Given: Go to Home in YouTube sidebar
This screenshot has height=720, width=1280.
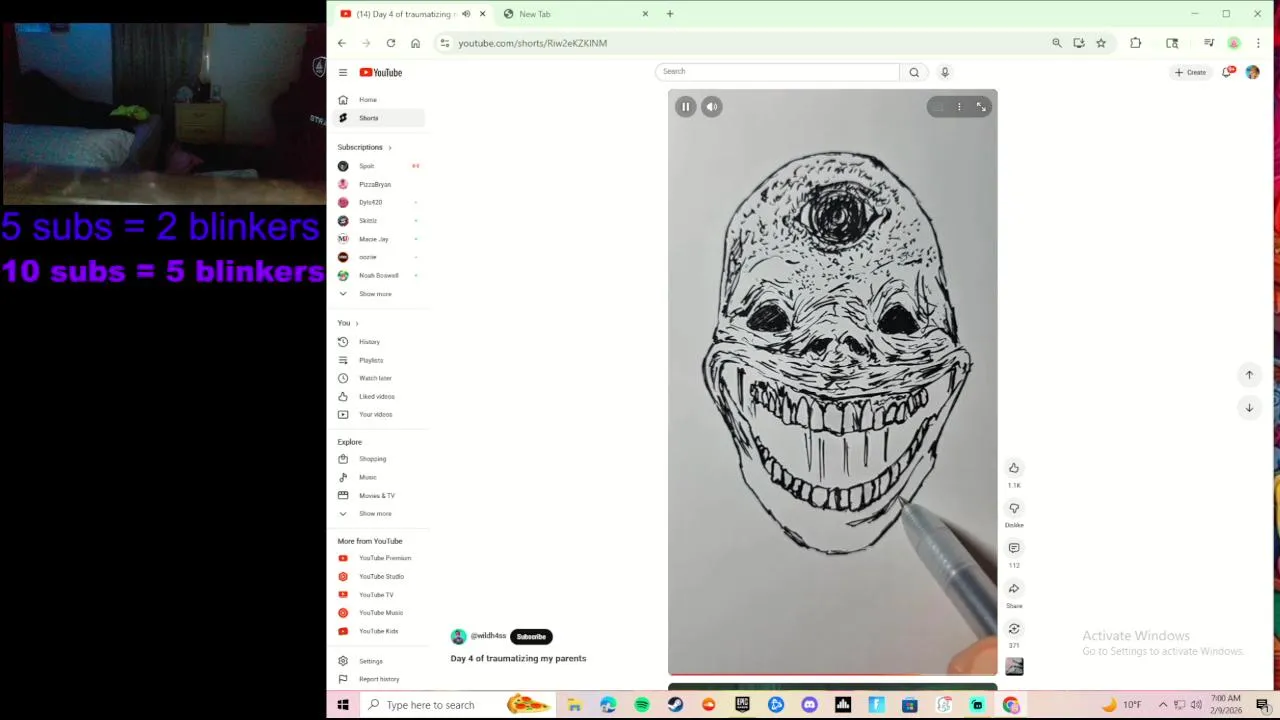Looking at the screenshot, I should [x=380, y=100].
